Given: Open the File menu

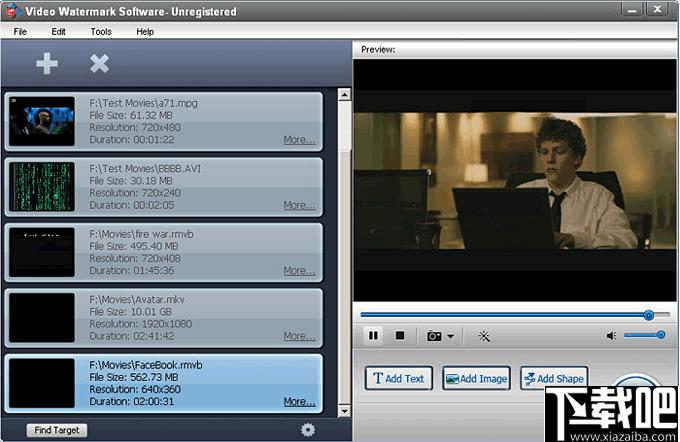Looking at the screenshot, I should click(x=20, y=32).
